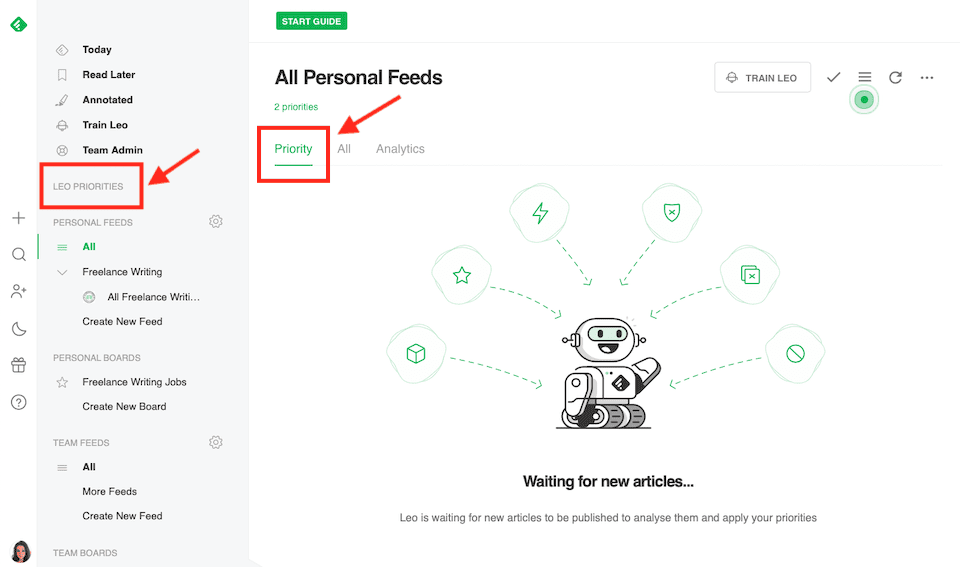Click the START GUIDE button
960x567 pixels.
pos(311,21)
